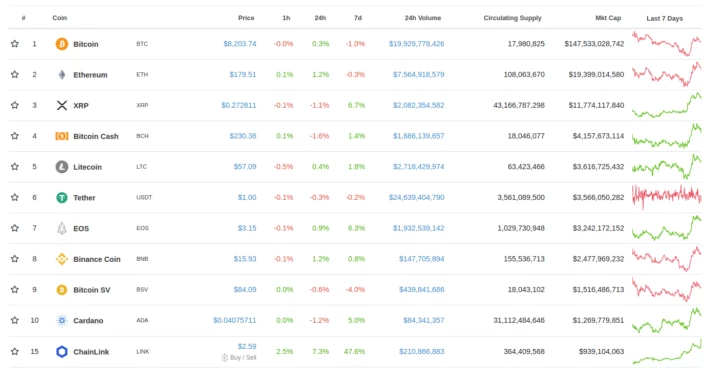Toggle the EOS favorite star
This screenshot has width=710, height=371.
point(15,228)
